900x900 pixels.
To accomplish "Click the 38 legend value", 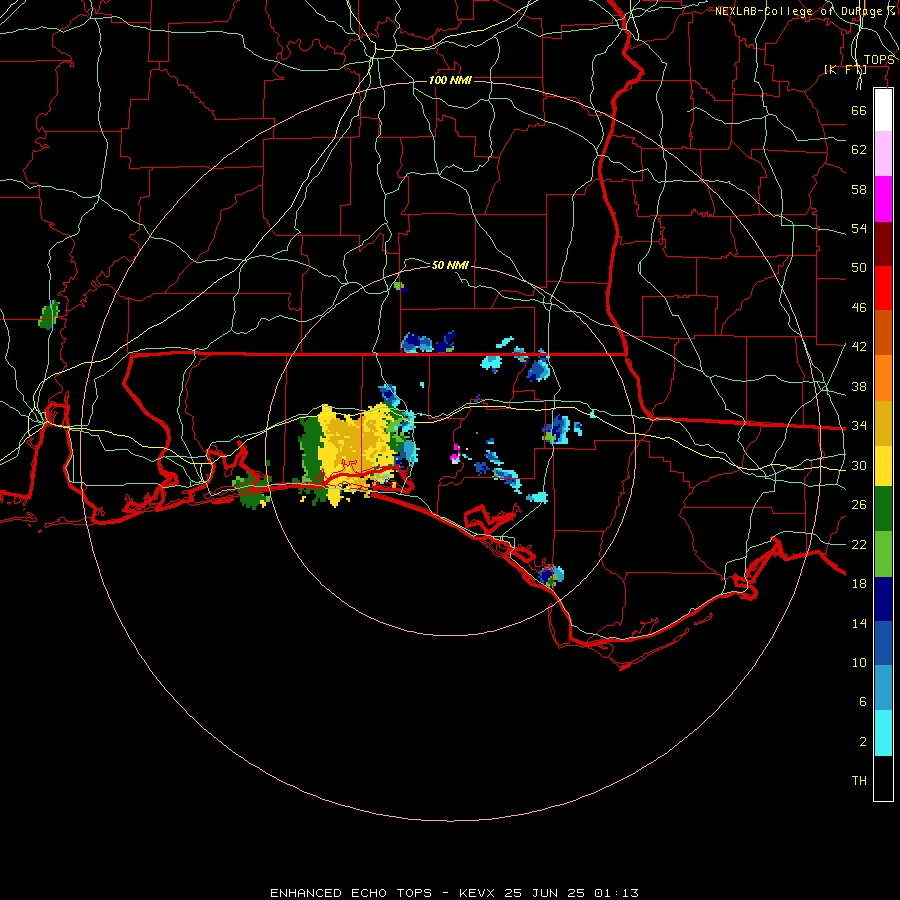I will point(859,386).
